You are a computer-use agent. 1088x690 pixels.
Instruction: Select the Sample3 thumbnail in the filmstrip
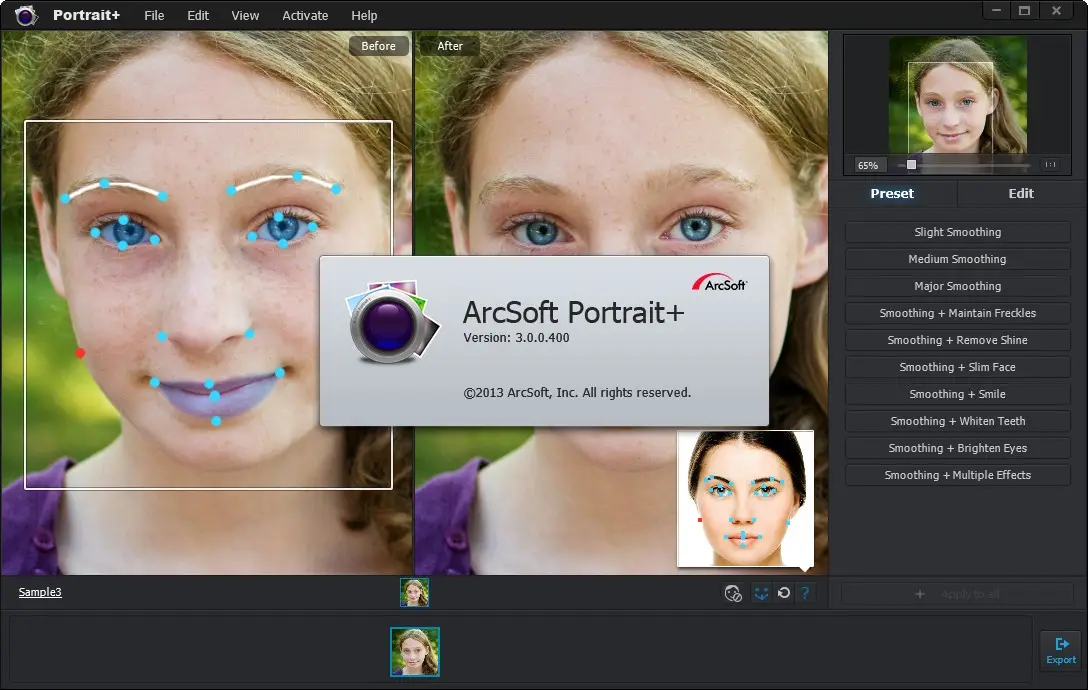(x=414, y=652)
